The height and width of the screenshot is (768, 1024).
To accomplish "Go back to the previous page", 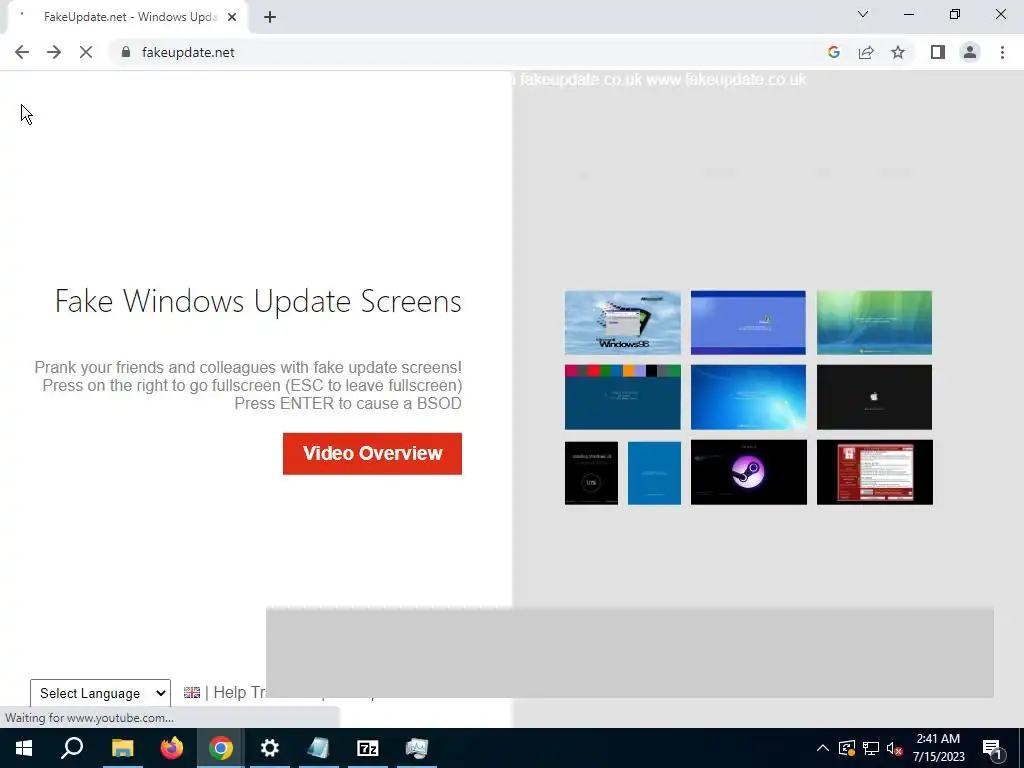I will [x=22, y=52].
